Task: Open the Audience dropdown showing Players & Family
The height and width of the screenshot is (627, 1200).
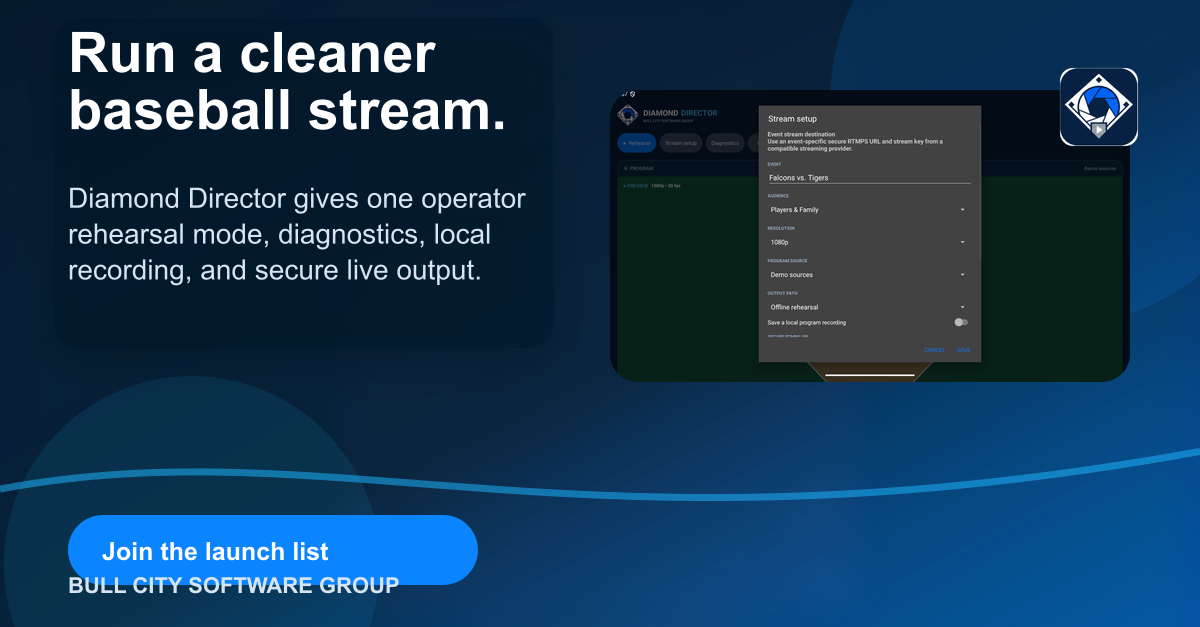Action: coord(868,210)
